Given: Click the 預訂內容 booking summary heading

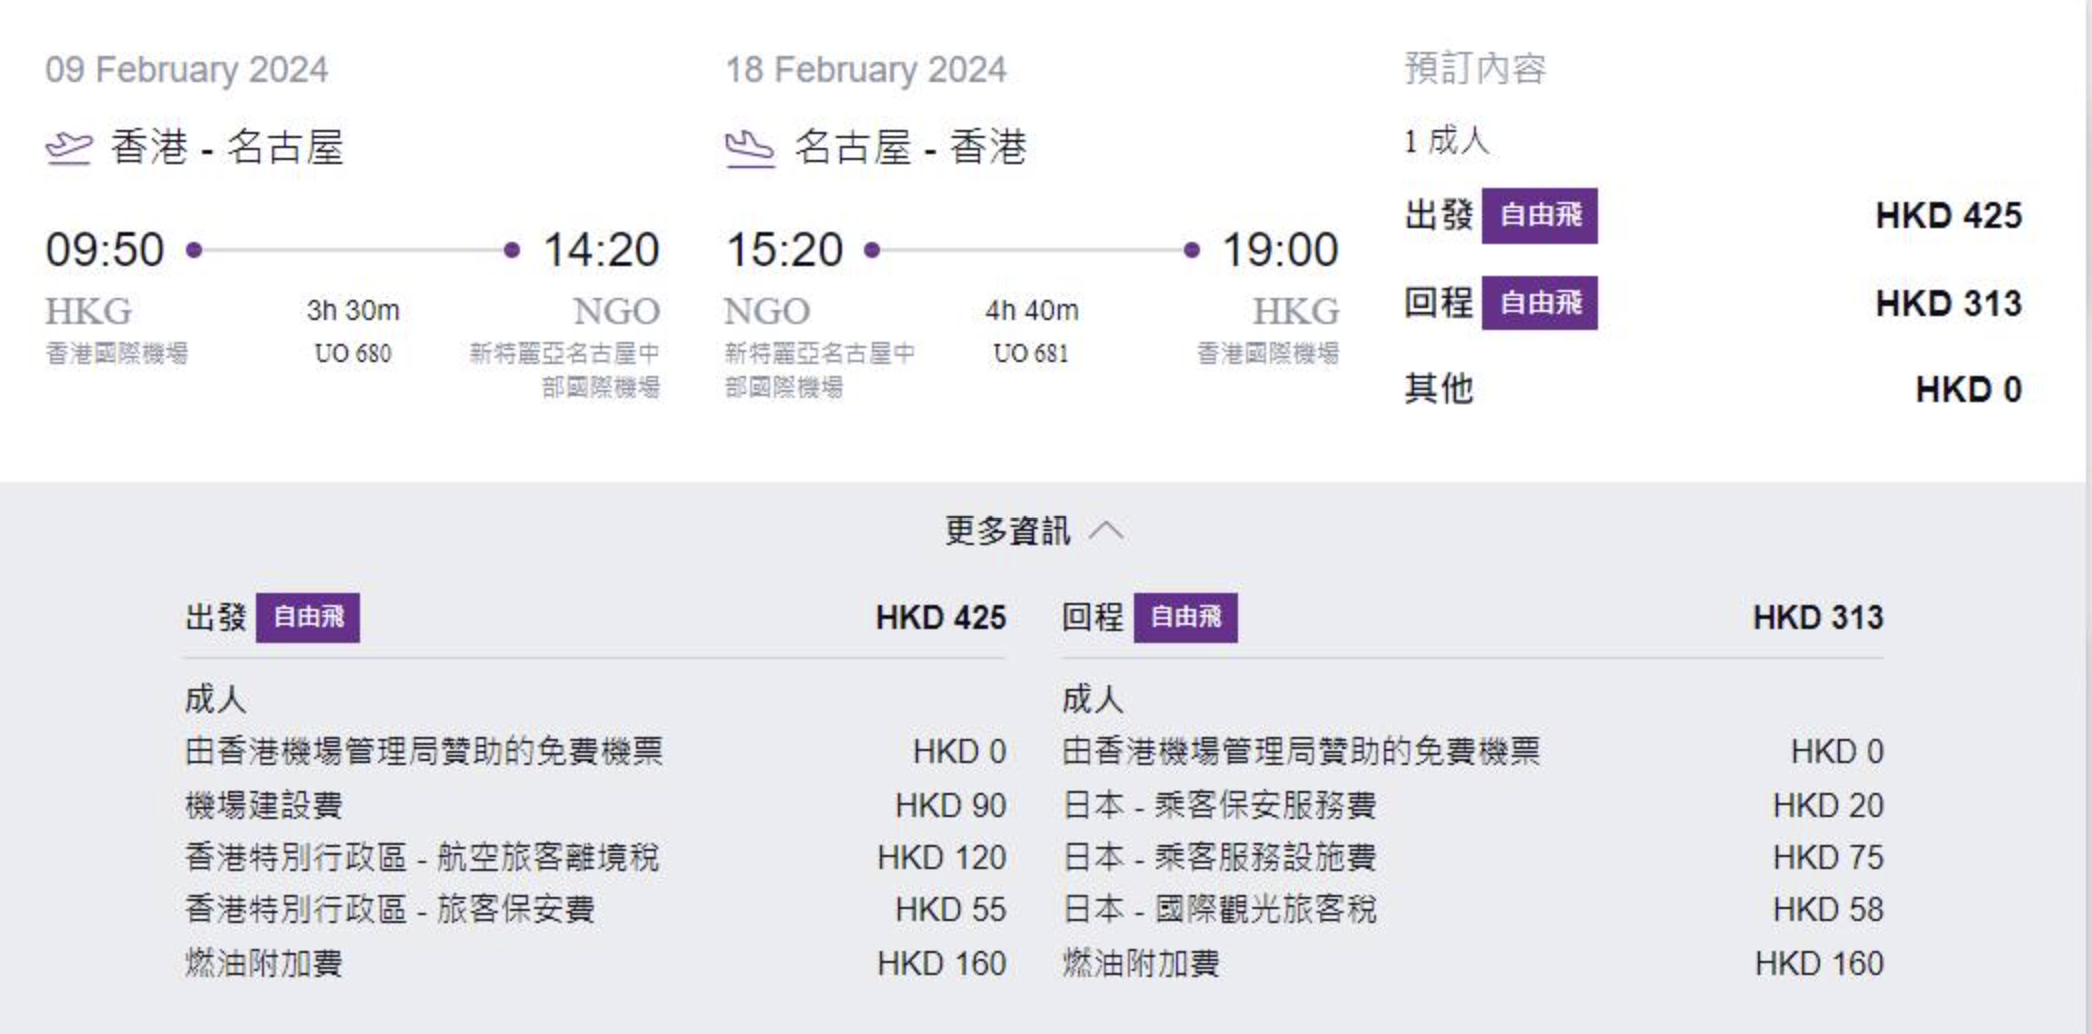Looking at the screenshot, I should (x=1476, y=68).
